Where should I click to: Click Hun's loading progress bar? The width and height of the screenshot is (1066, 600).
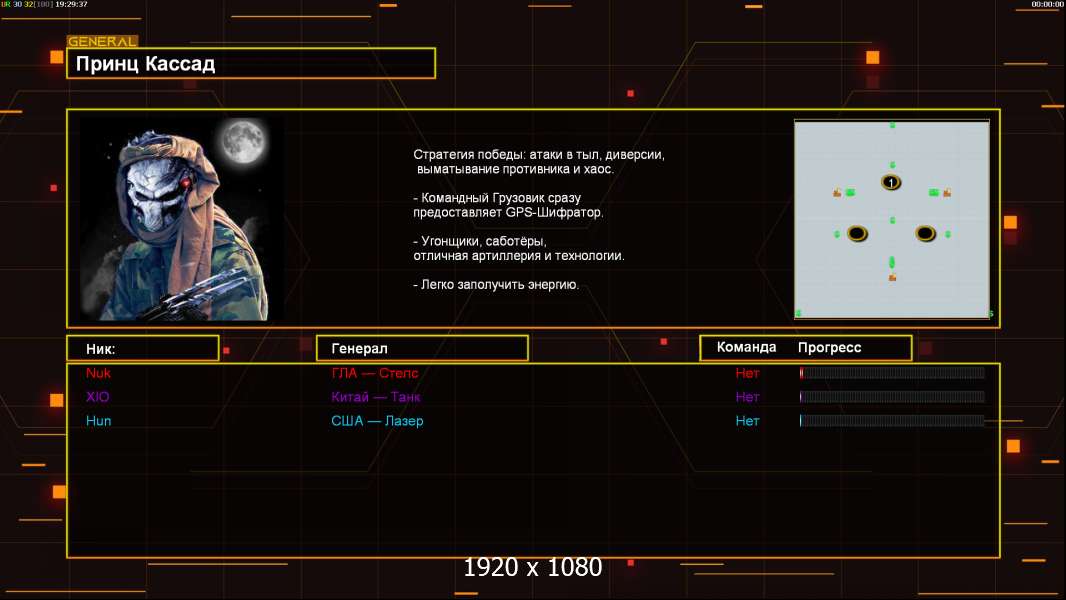click(892, 421)
